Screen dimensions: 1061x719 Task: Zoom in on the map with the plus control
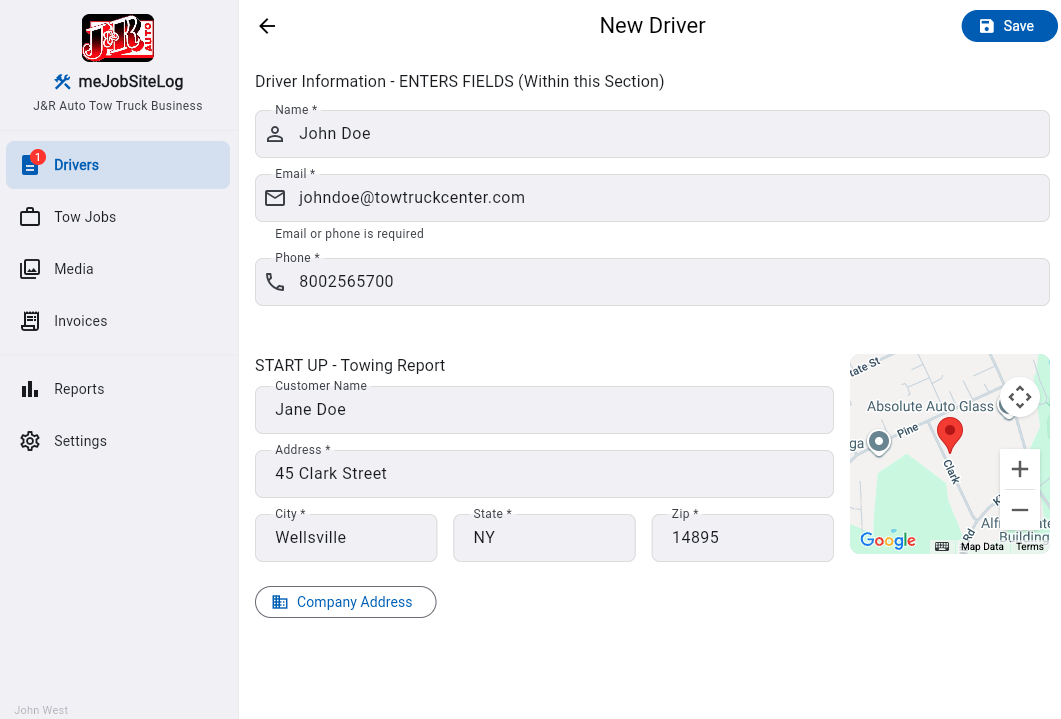point(1020,468)
